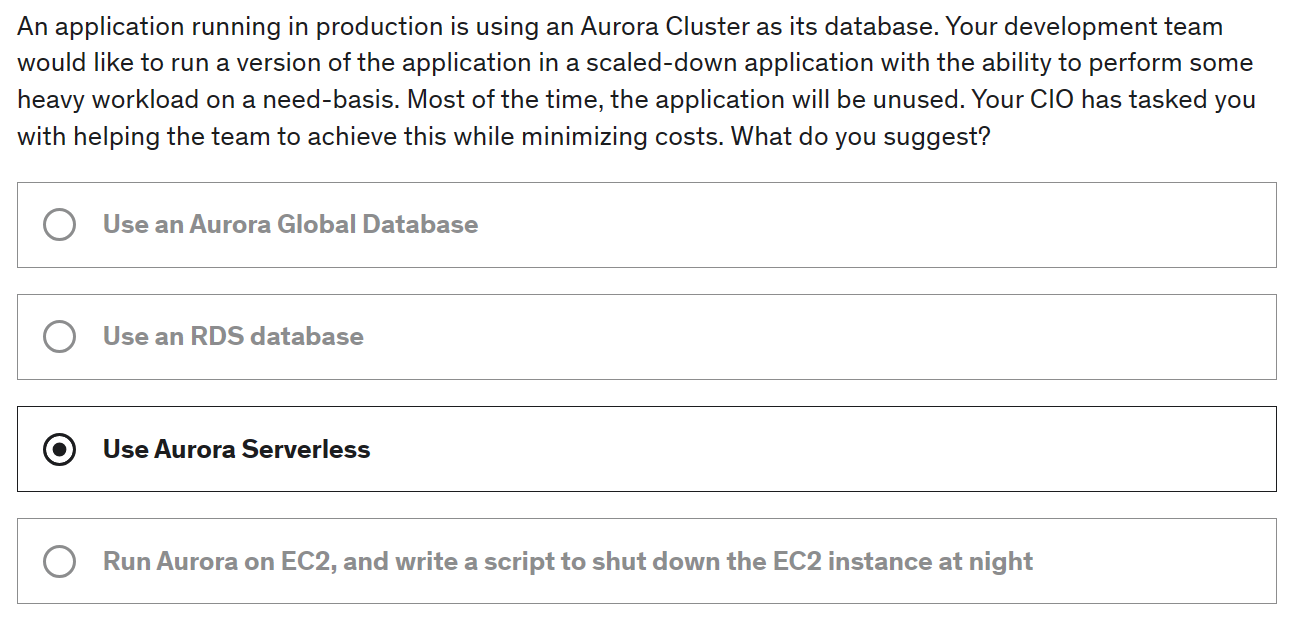Viewport: 1291px width, 617px height.
Task: Click the selected Aurora Serverless radio button
Action: 59,450
